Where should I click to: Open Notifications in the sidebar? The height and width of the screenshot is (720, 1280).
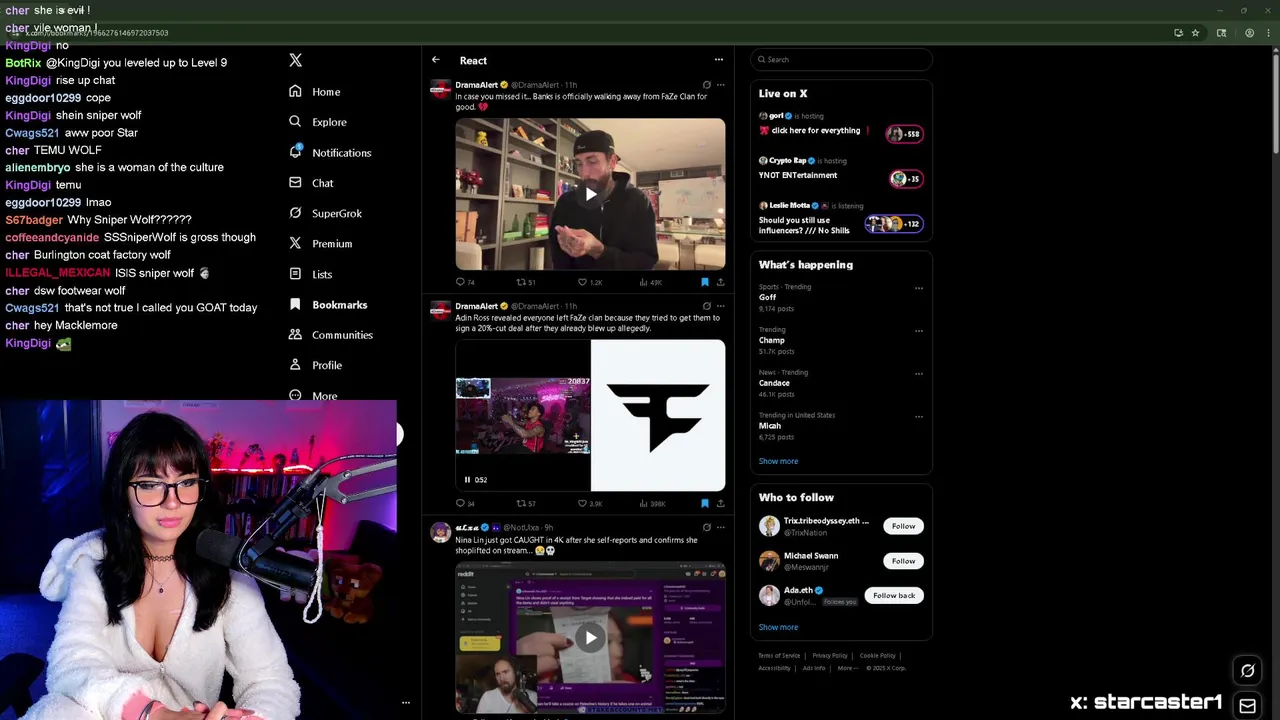pyautogui.click(x=330, y=153)
